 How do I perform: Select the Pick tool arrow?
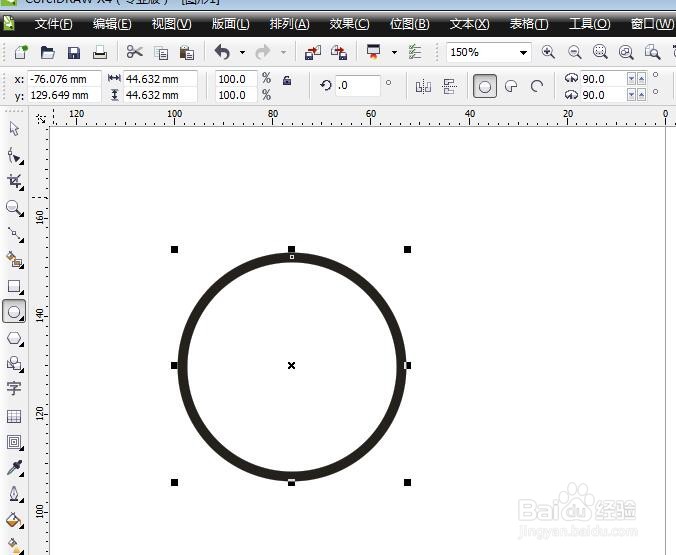pyautogui.click(x=14, y=129)
